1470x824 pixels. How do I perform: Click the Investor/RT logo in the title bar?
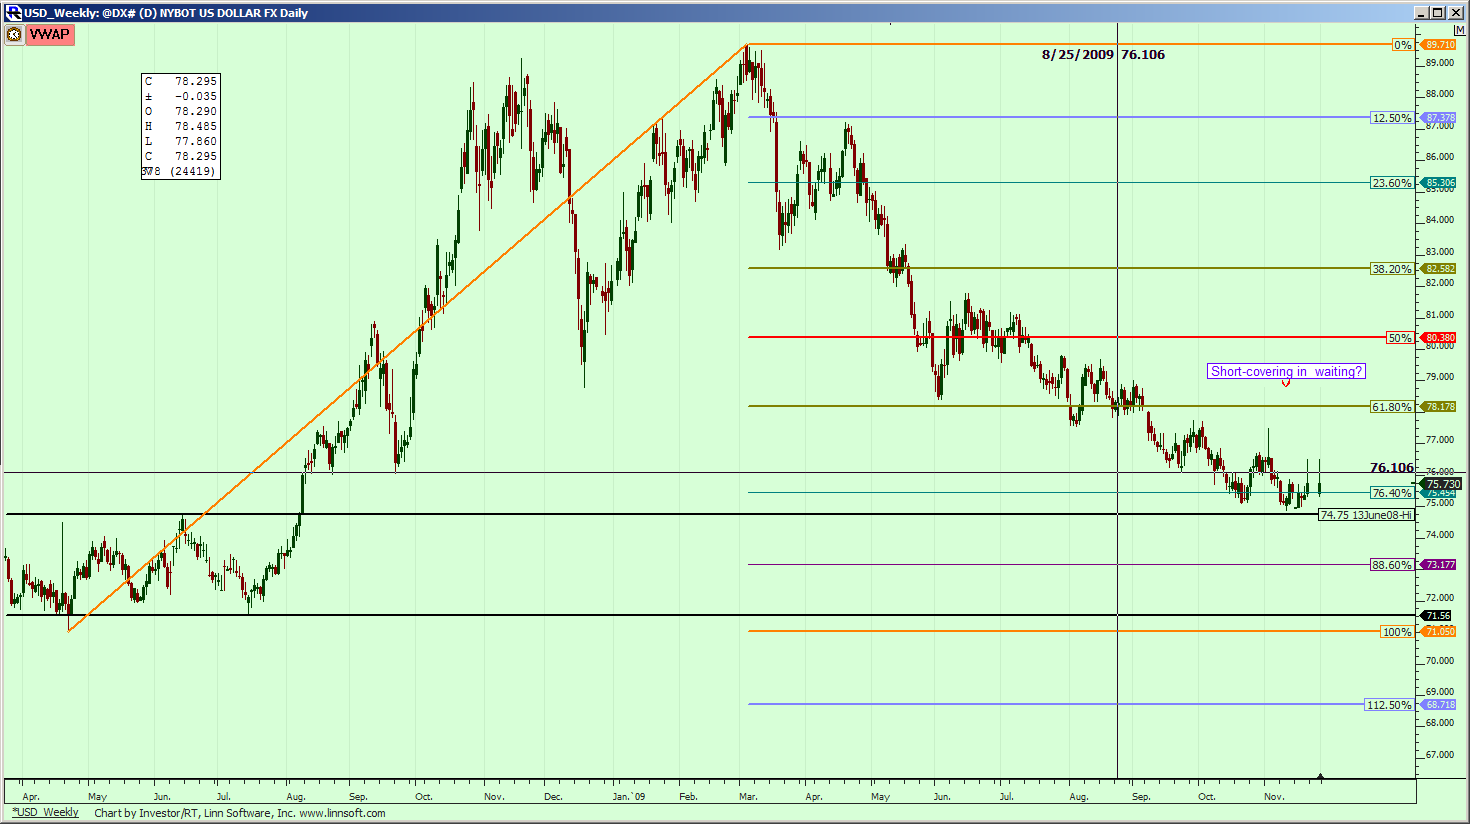coord(13,13)
